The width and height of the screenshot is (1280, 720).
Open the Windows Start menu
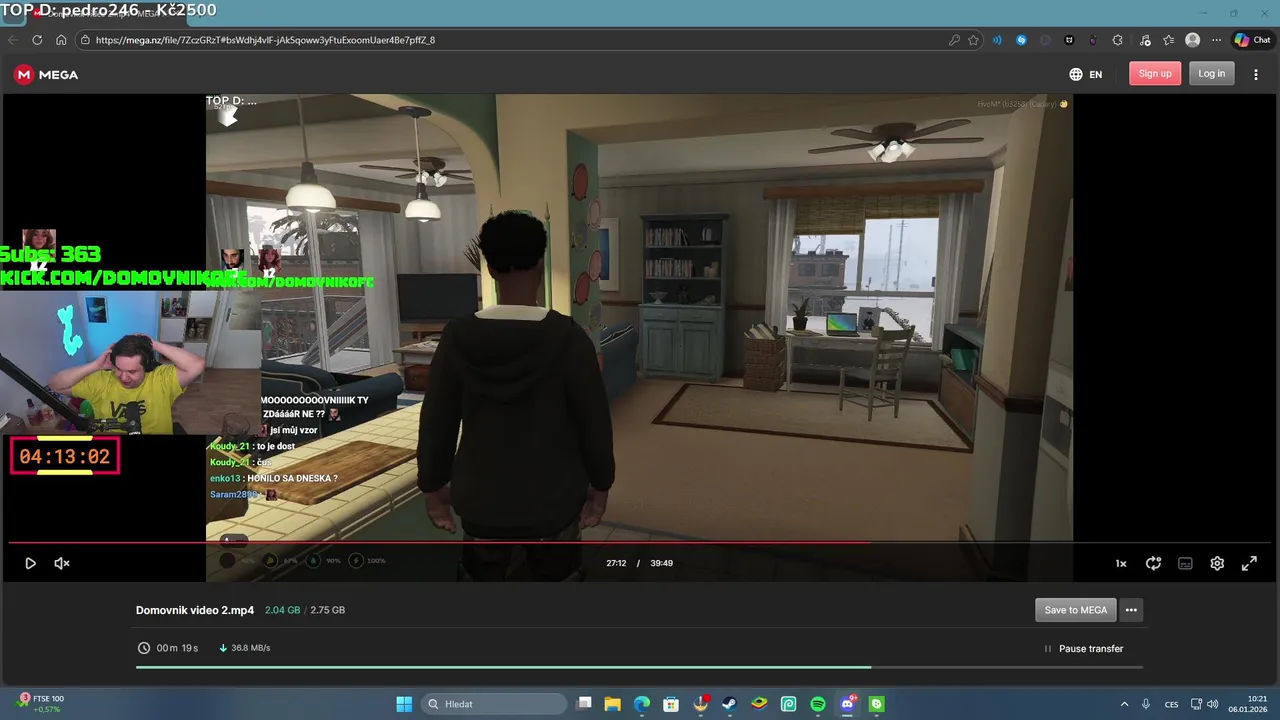pyautogui.click(x=404, y=704)
